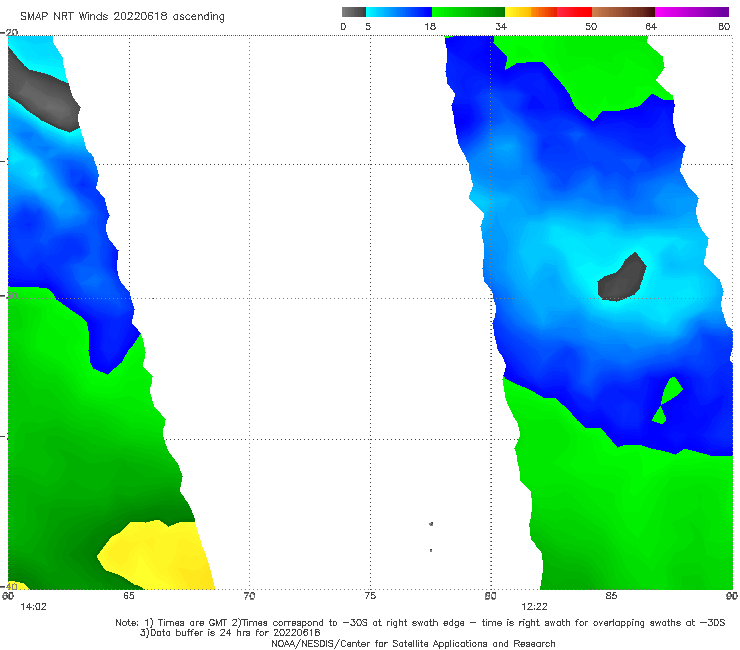This screenshot has height=650, width=740.
Task: Click the yellow high-wind patch in the left swath
Action: point(158,557)
